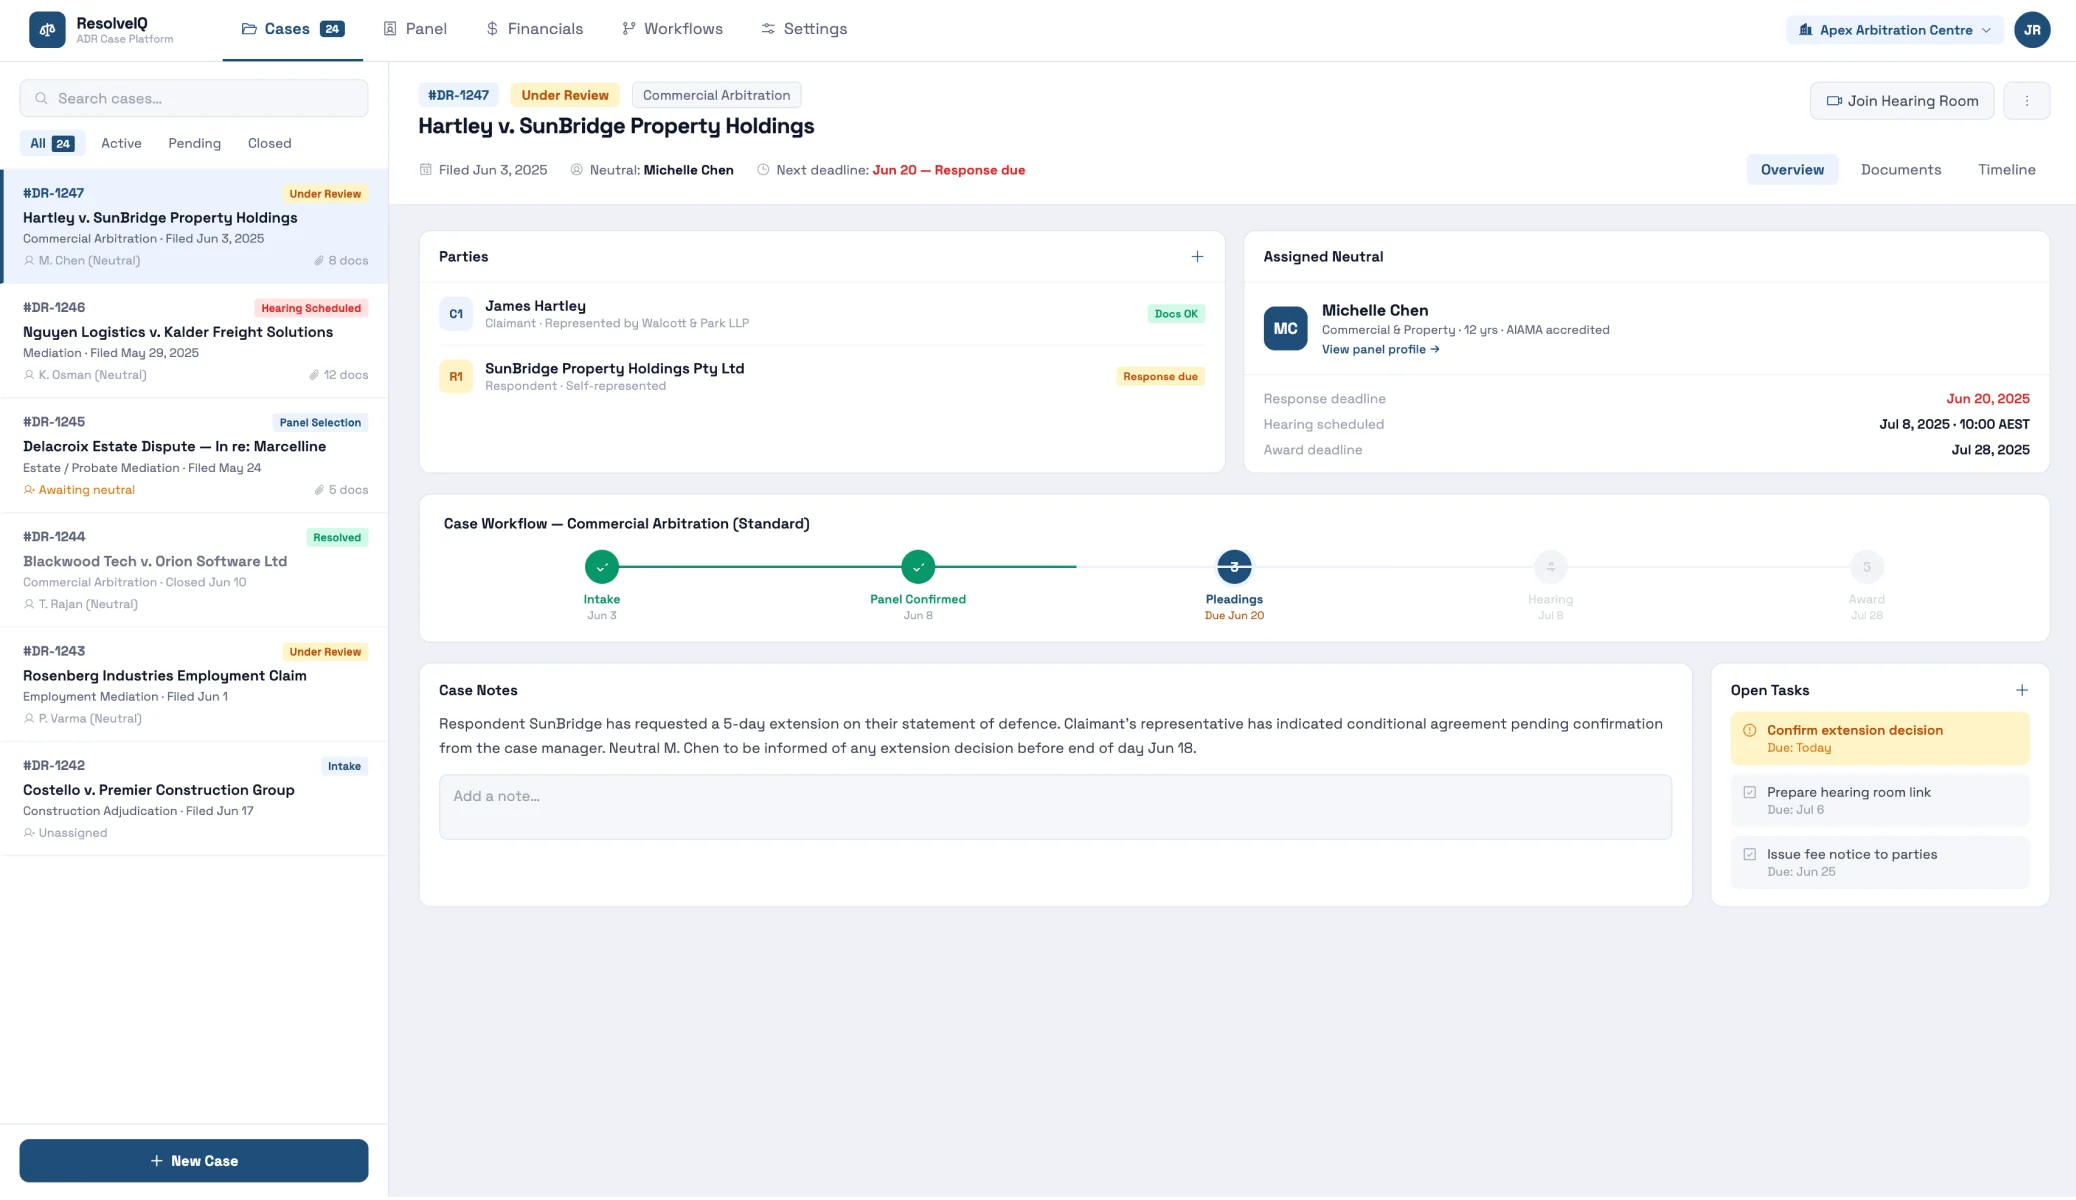Select the Costello v. Premier Construction case
Viewport: 2076px width, 1200px height.
pos(194,799)
